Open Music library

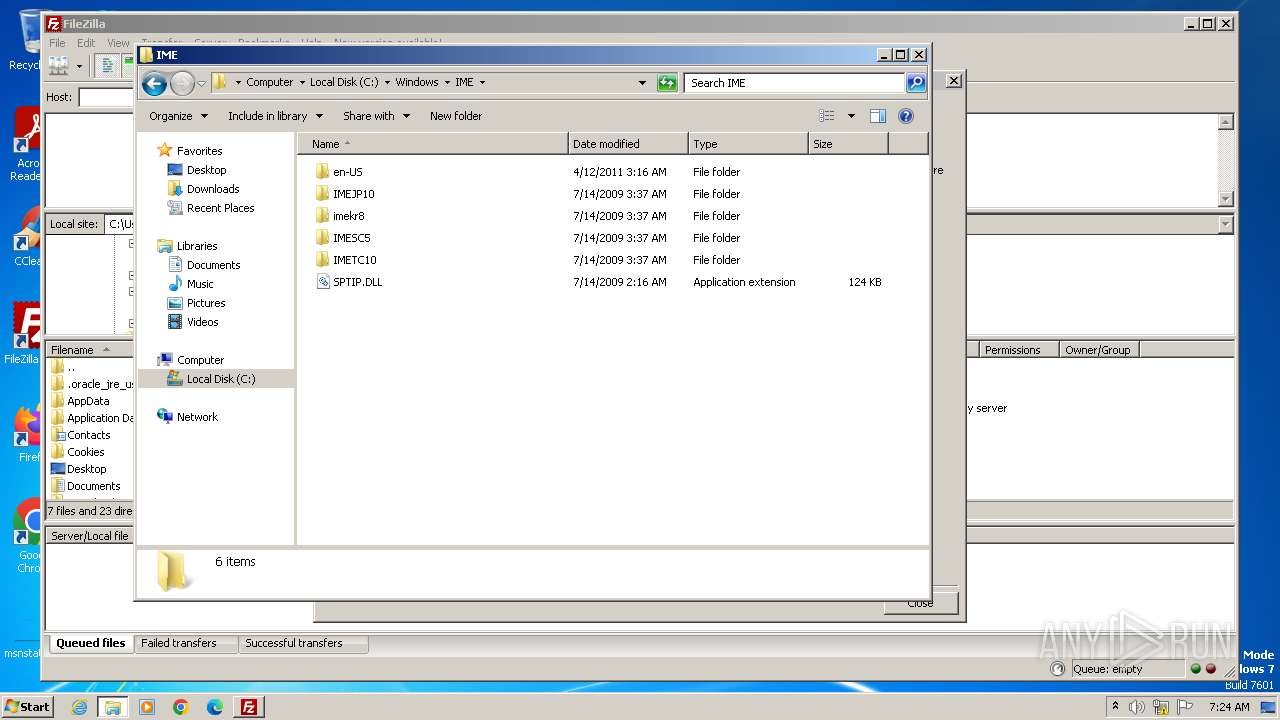coord(200,284)
